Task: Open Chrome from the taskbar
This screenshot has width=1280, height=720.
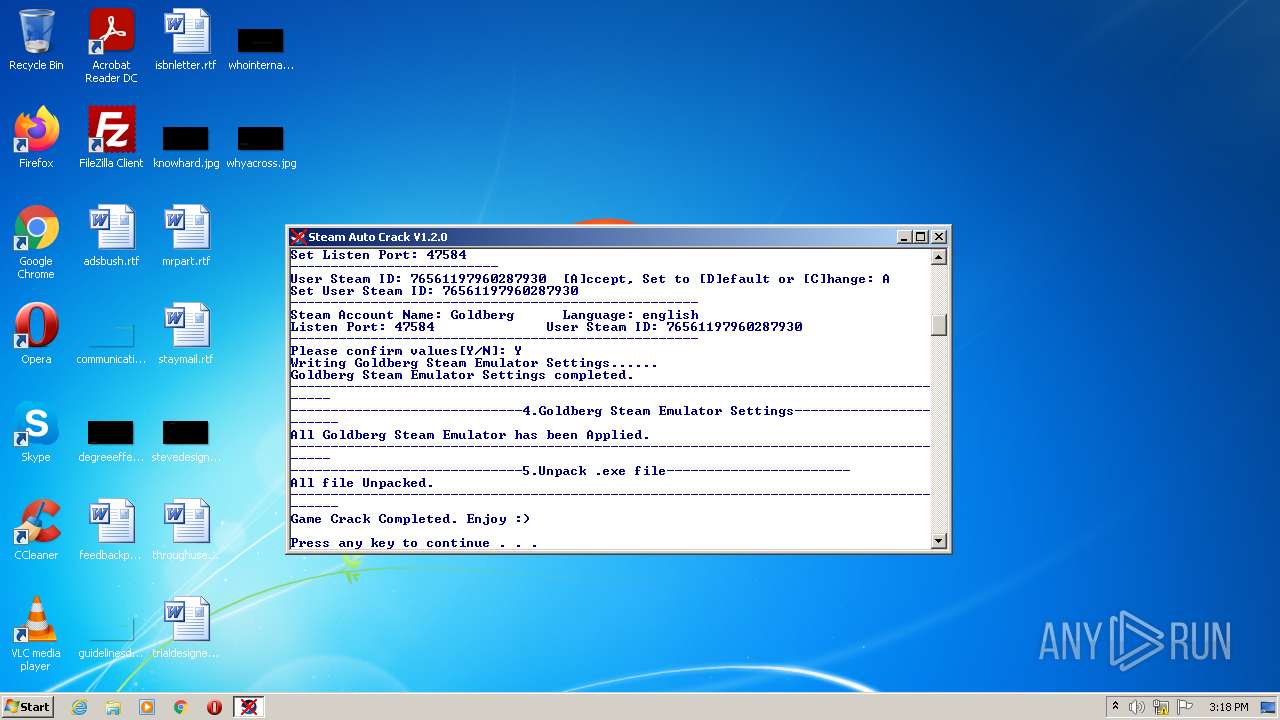Action: click(x=181, y=707)
